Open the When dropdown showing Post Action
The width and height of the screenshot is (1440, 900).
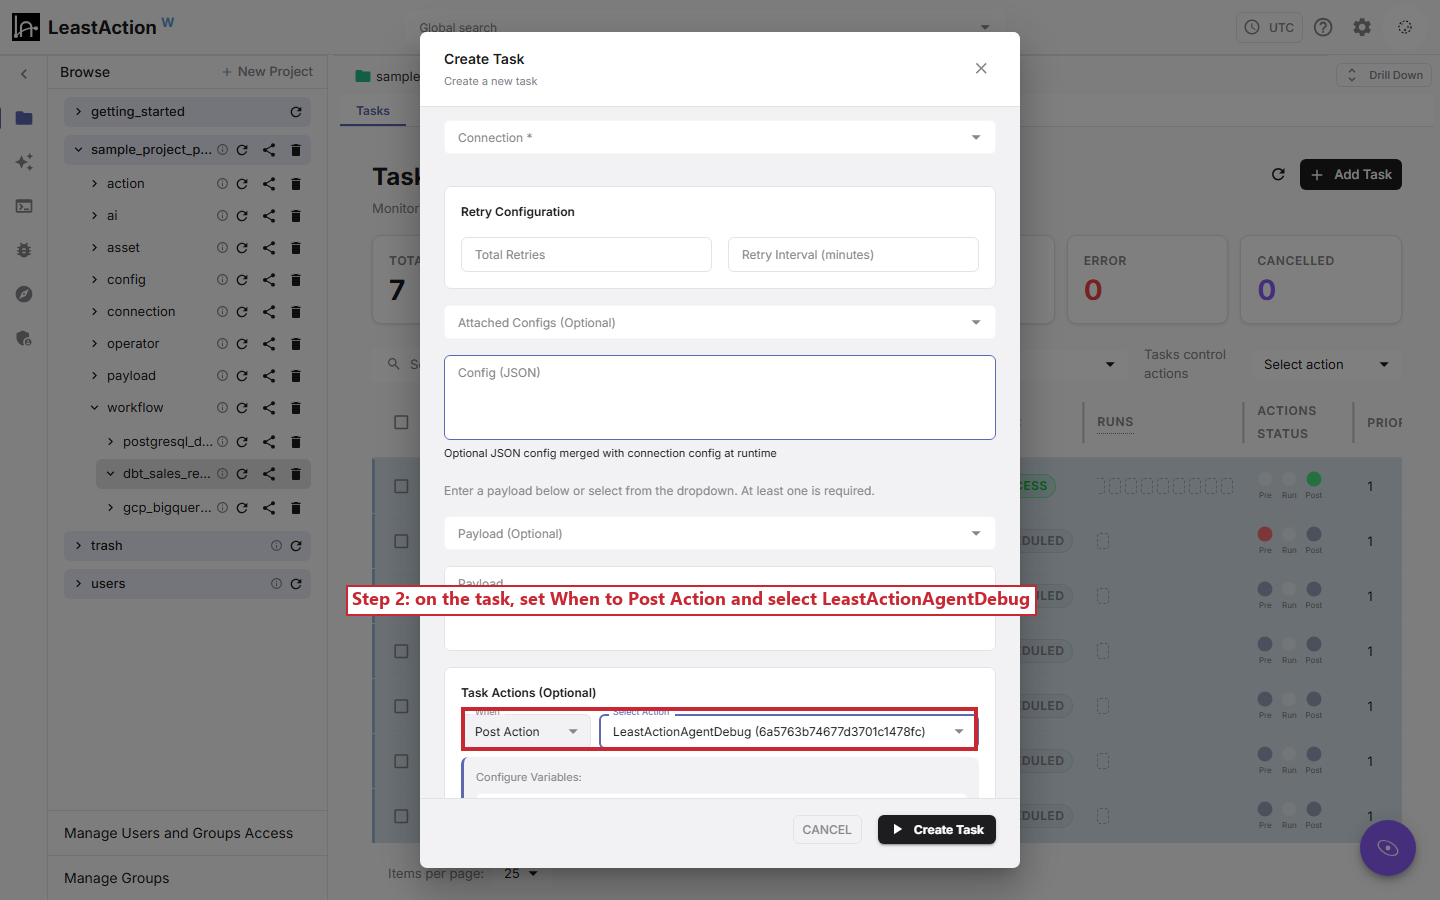[527, 732]
